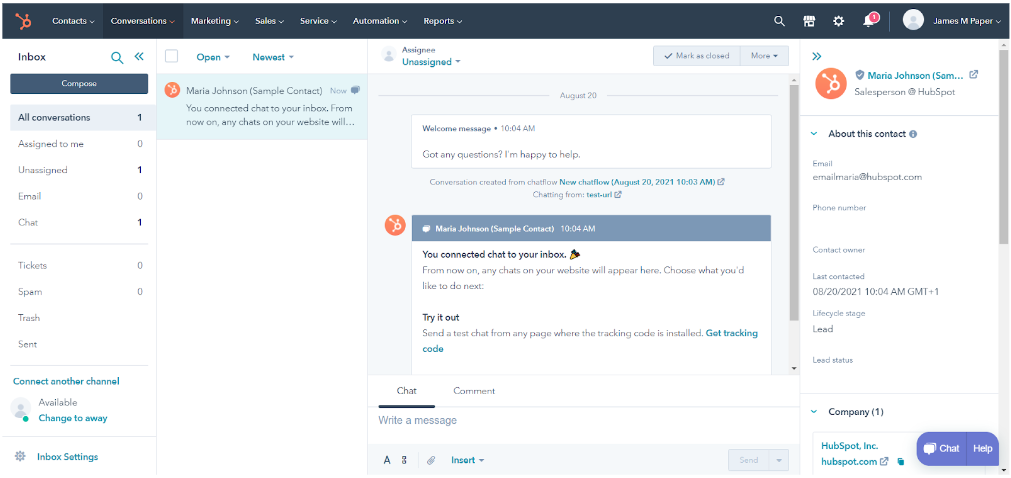Click the HubSpot sprocket logo

24,21
